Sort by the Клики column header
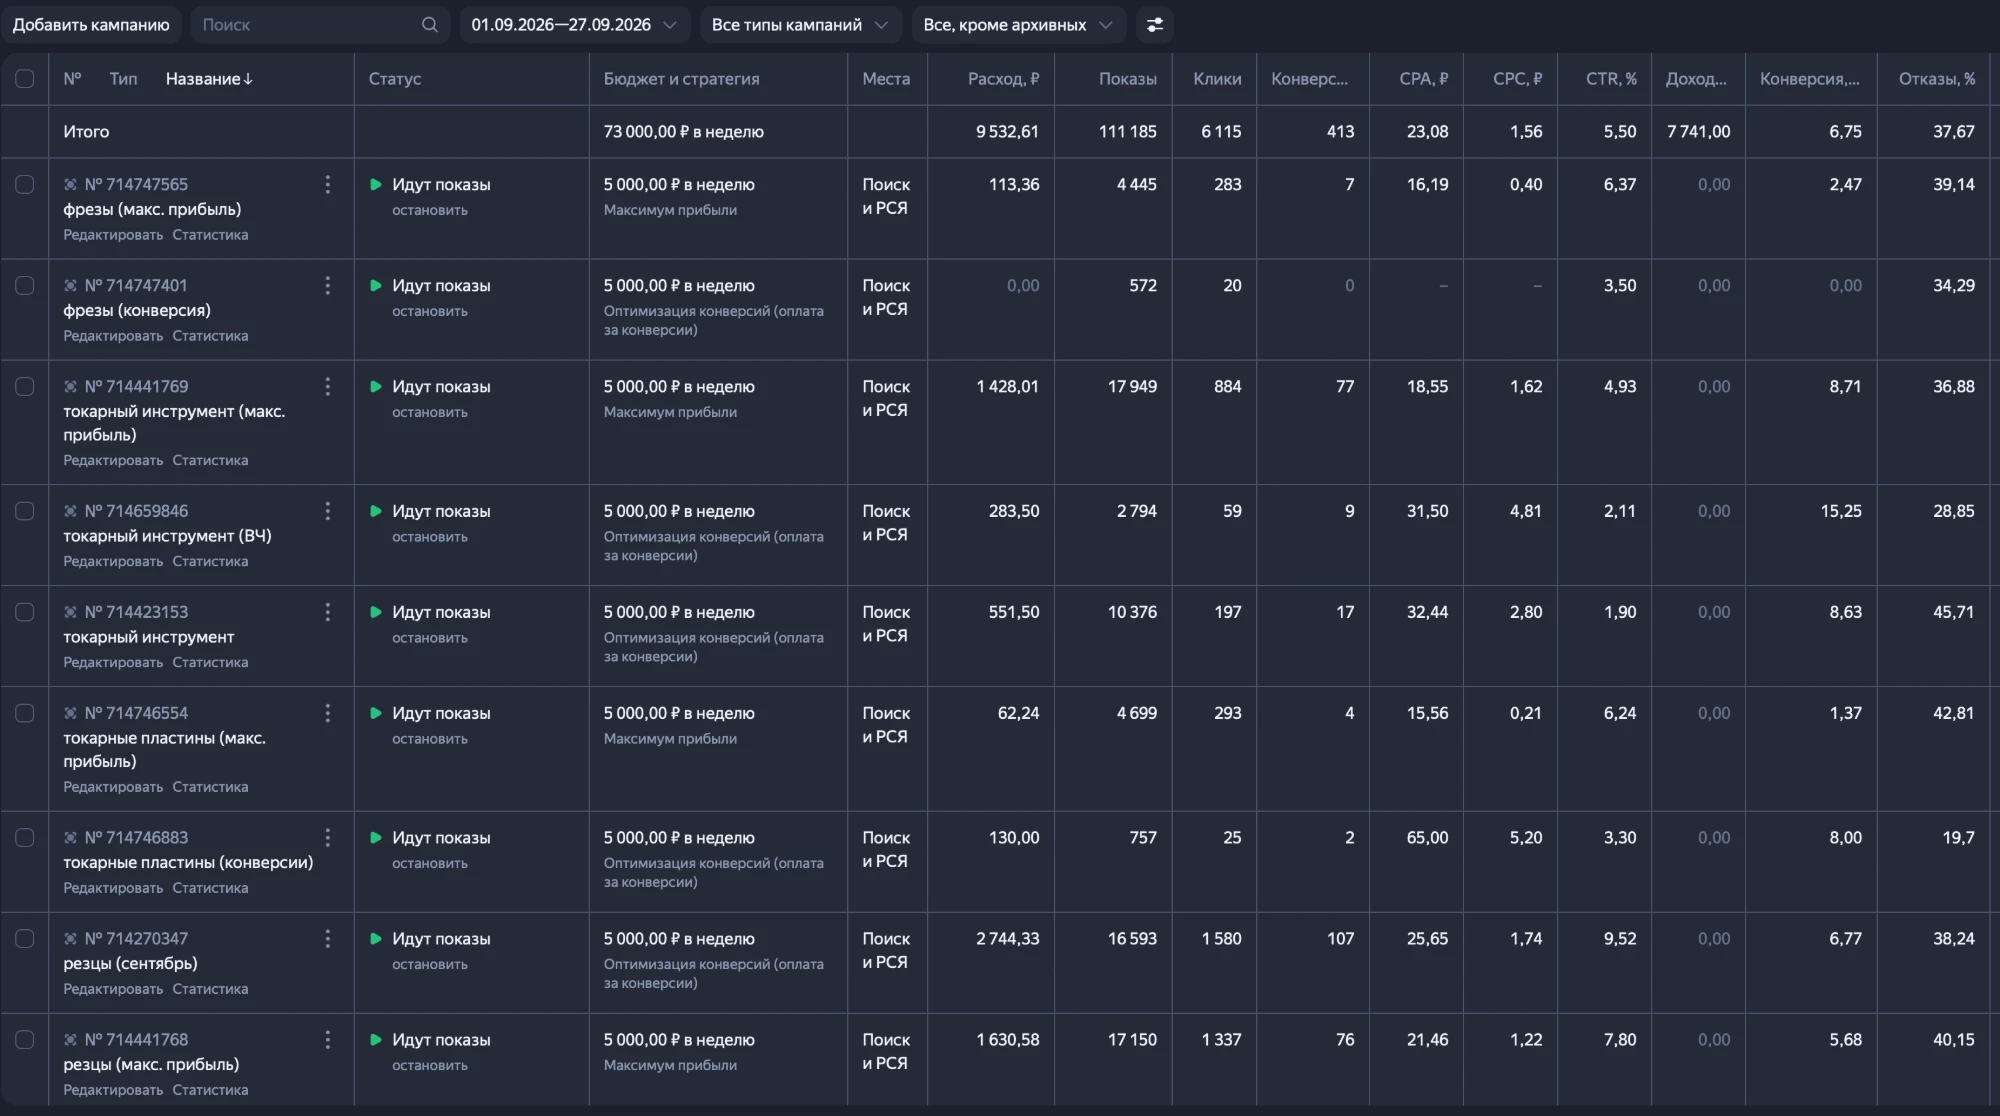 (1217, 79)
